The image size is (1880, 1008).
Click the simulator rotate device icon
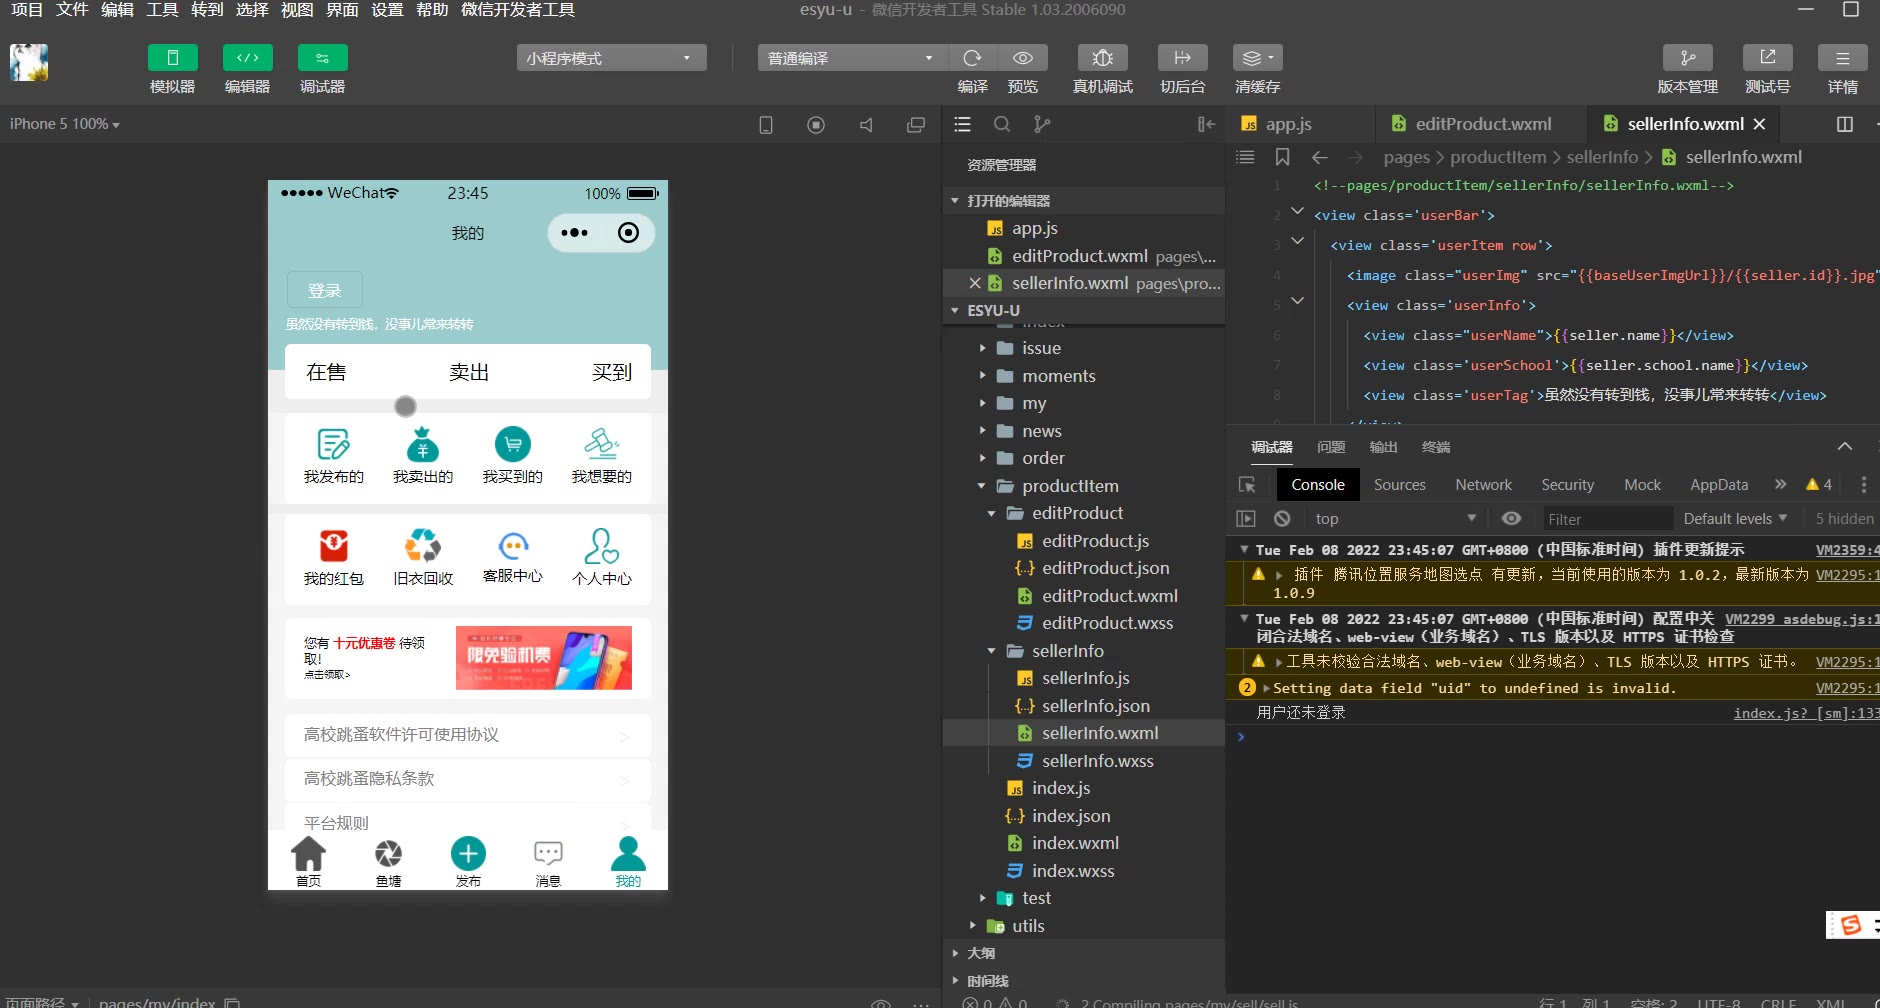(766, 125)
